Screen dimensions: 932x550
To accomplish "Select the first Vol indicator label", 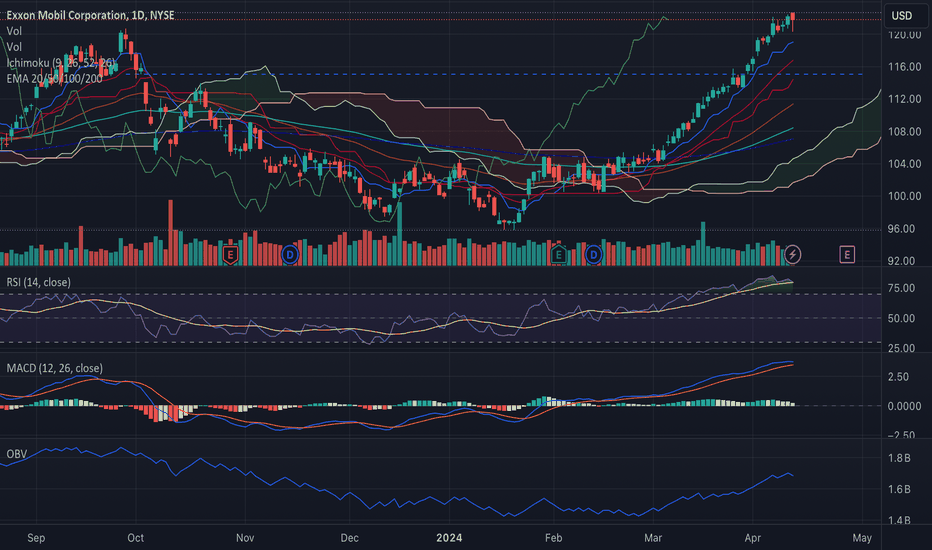I will [x=14, y=31].
